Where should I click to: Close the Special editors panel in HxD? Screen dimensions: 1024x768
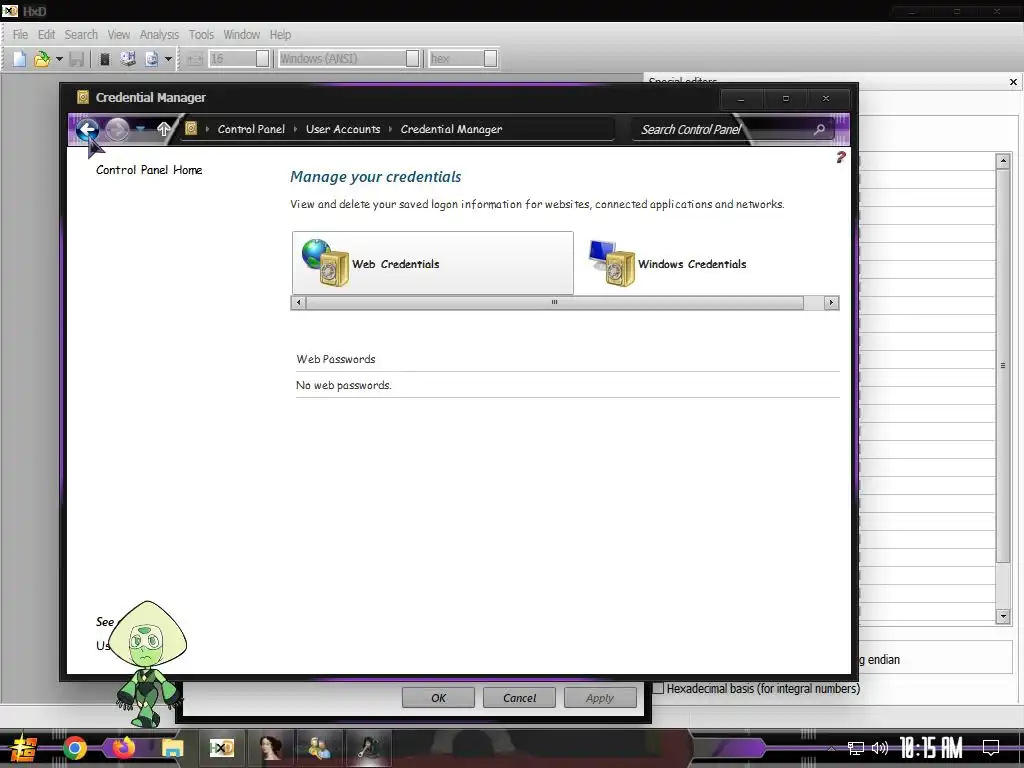[x=1013, y=82]
